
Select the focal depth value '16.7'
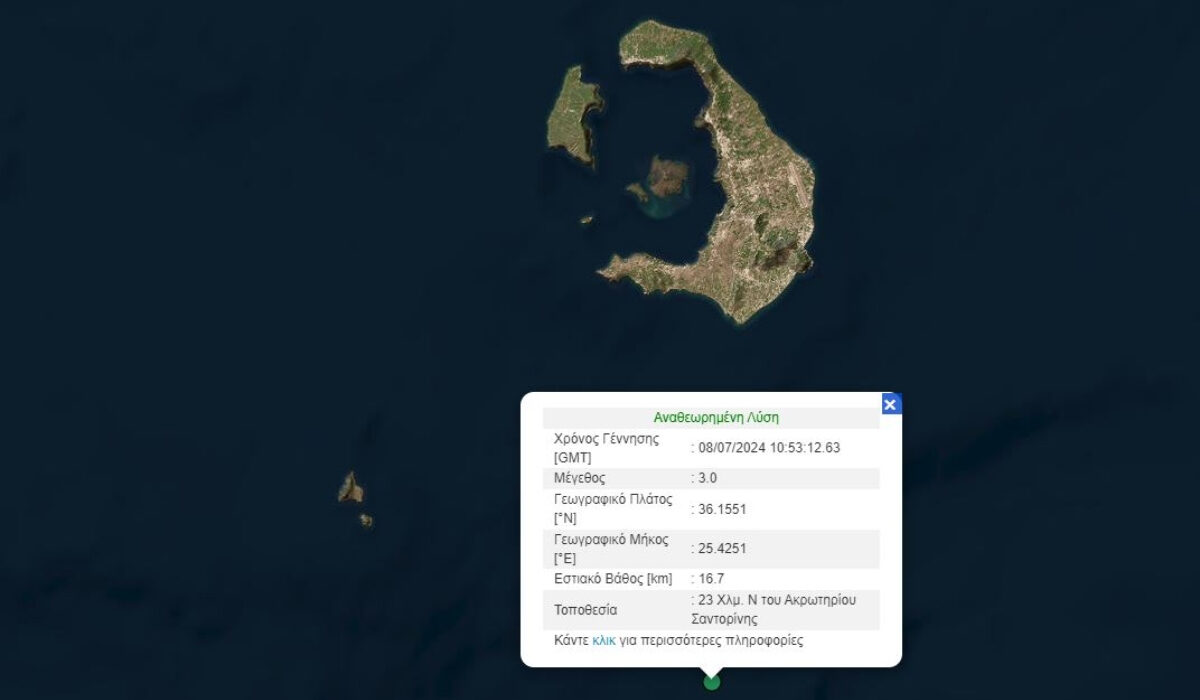711,578
